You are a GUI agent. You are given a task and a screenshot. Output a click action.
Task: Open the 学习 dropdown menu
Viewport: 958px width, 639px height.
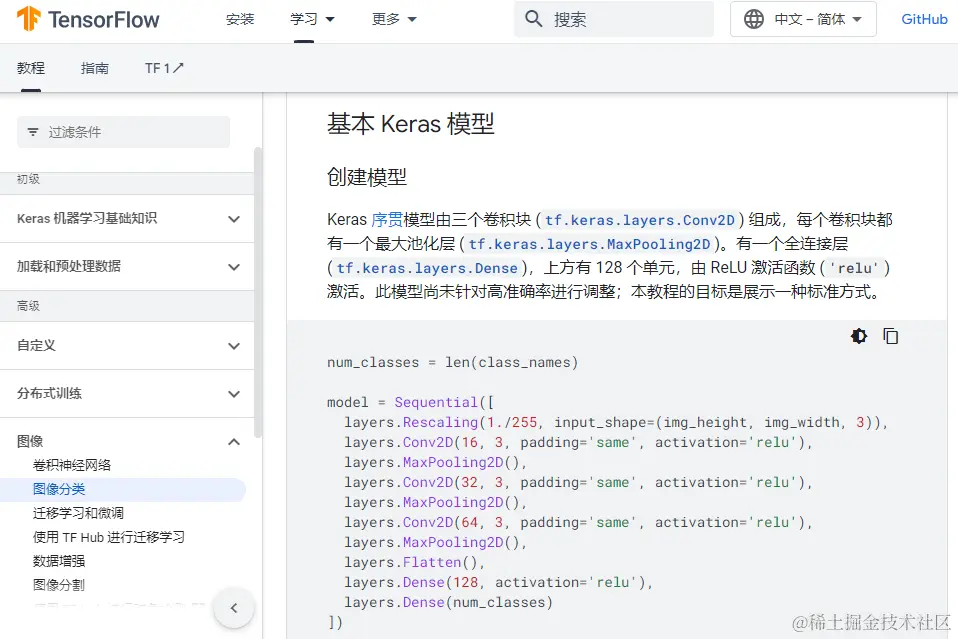(312, 20)
